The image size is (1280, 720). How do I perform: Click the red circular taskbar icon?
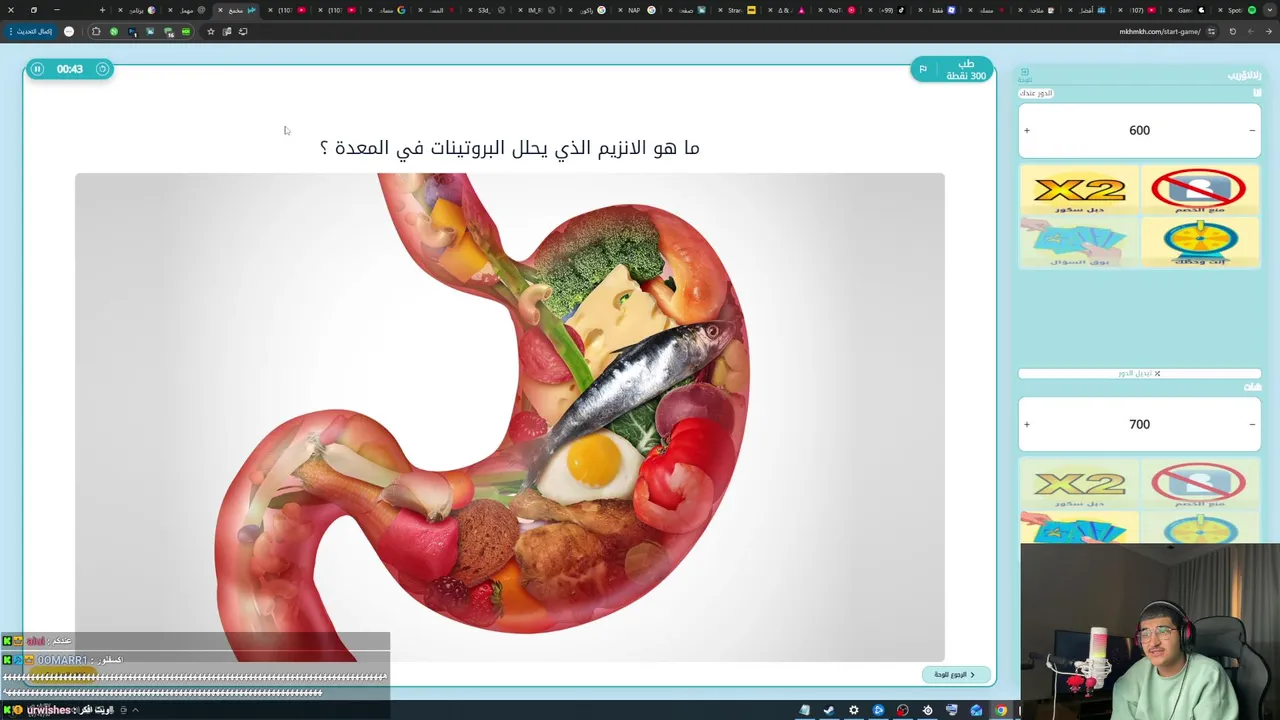click(903, 710)
